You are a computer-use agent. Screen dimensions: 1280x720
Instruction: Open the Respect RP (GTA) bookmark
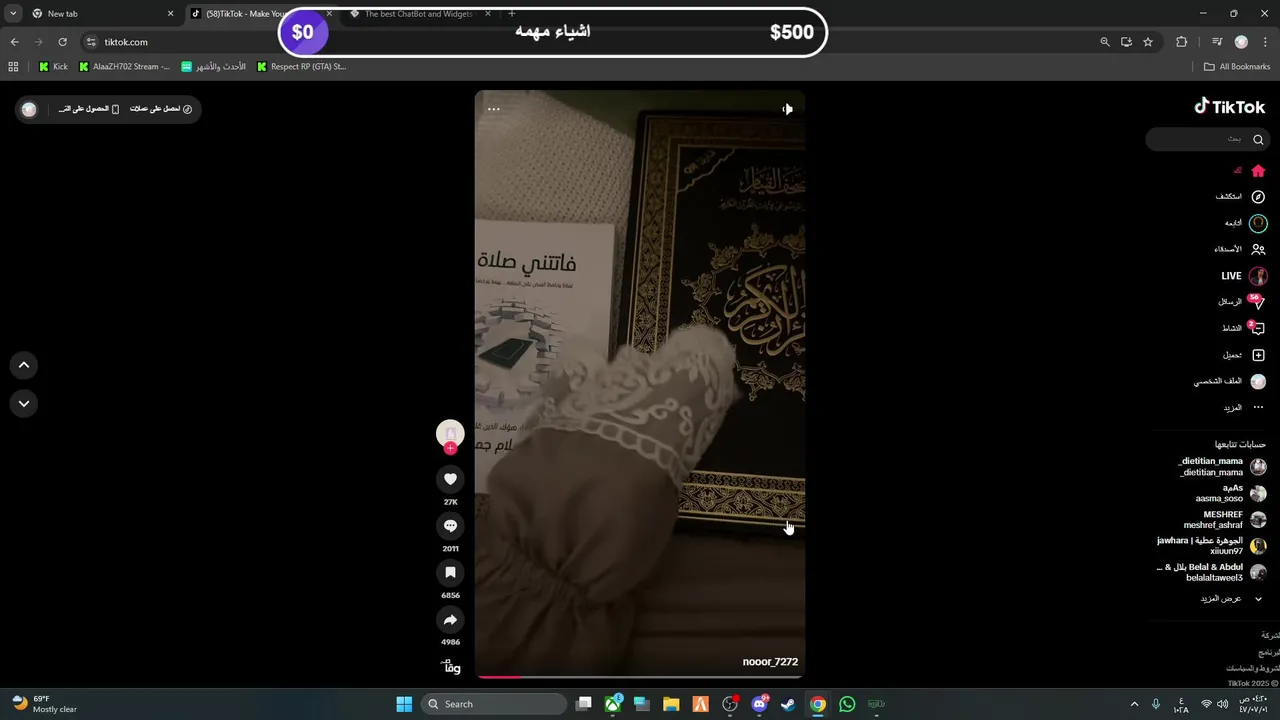pyautogui.click(x=302, y=67)
